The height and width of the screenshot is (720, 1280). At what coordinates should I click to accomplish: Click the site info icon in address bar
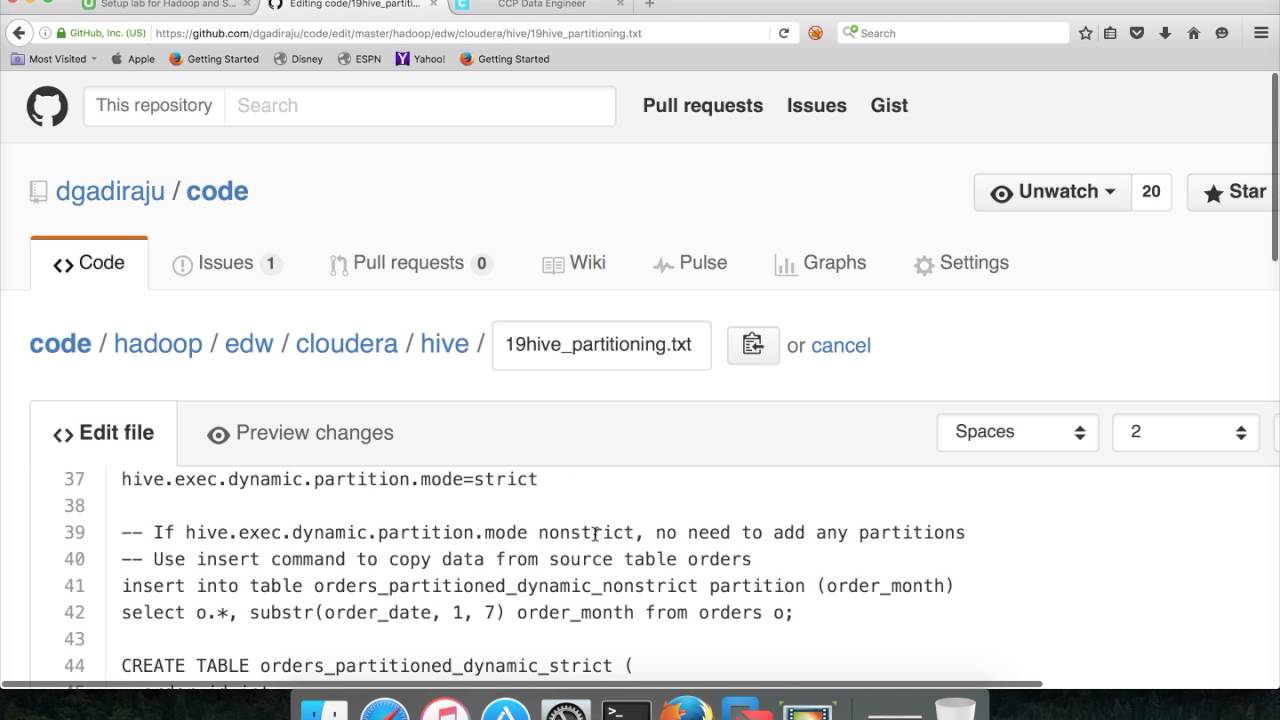pos(45,33)
